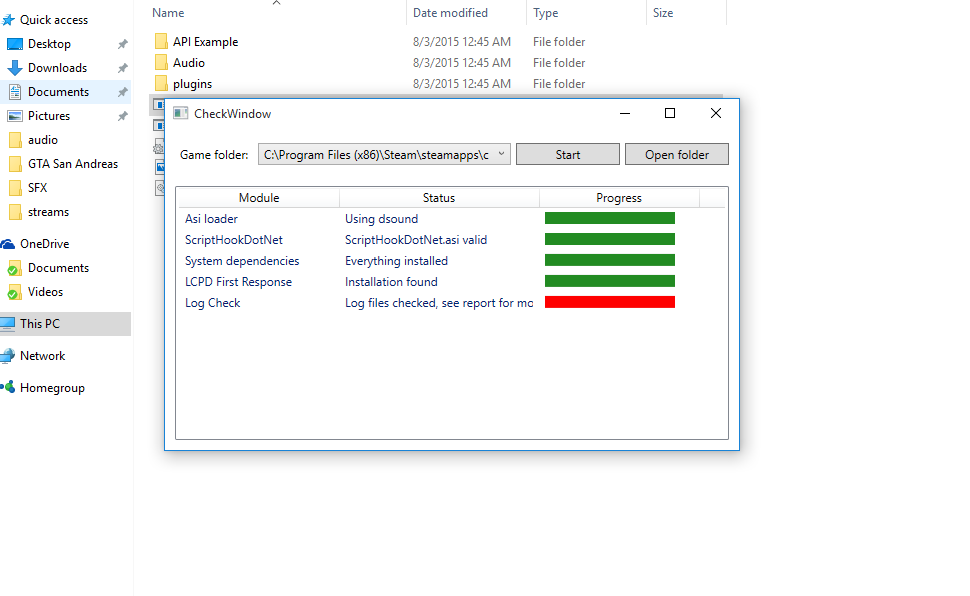Expand the Game folder path dropdown
The width and height of the screenshot is (970, 596).
(502, 154)
